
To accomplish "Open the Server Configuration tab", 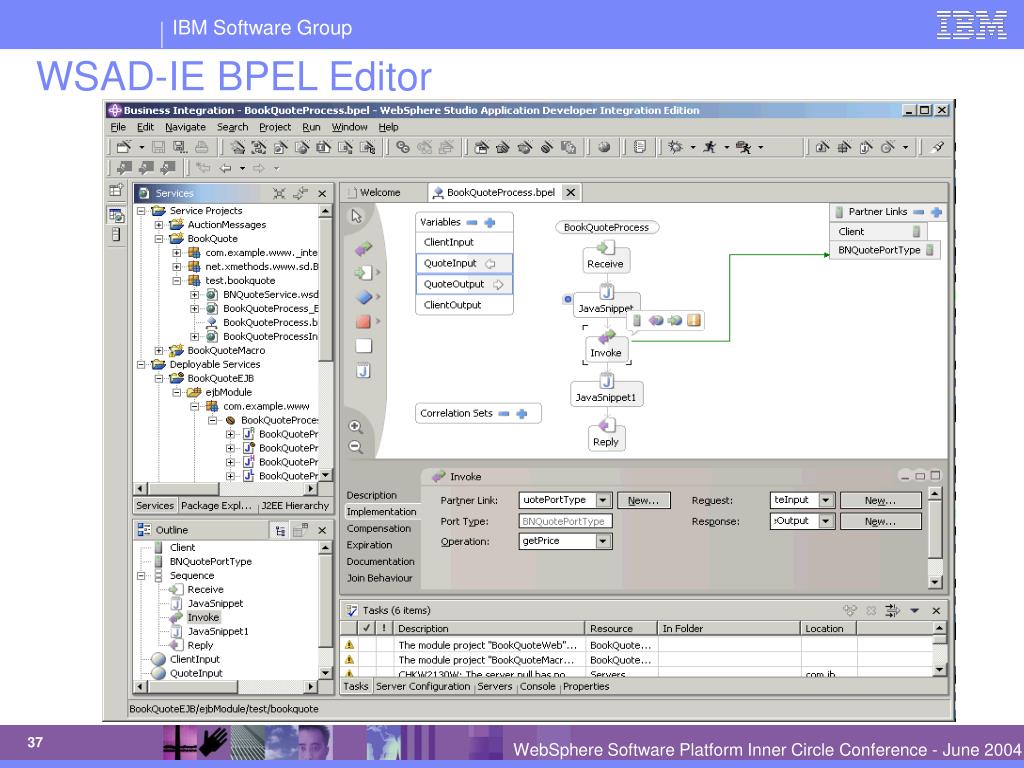I will coord(423,687).
